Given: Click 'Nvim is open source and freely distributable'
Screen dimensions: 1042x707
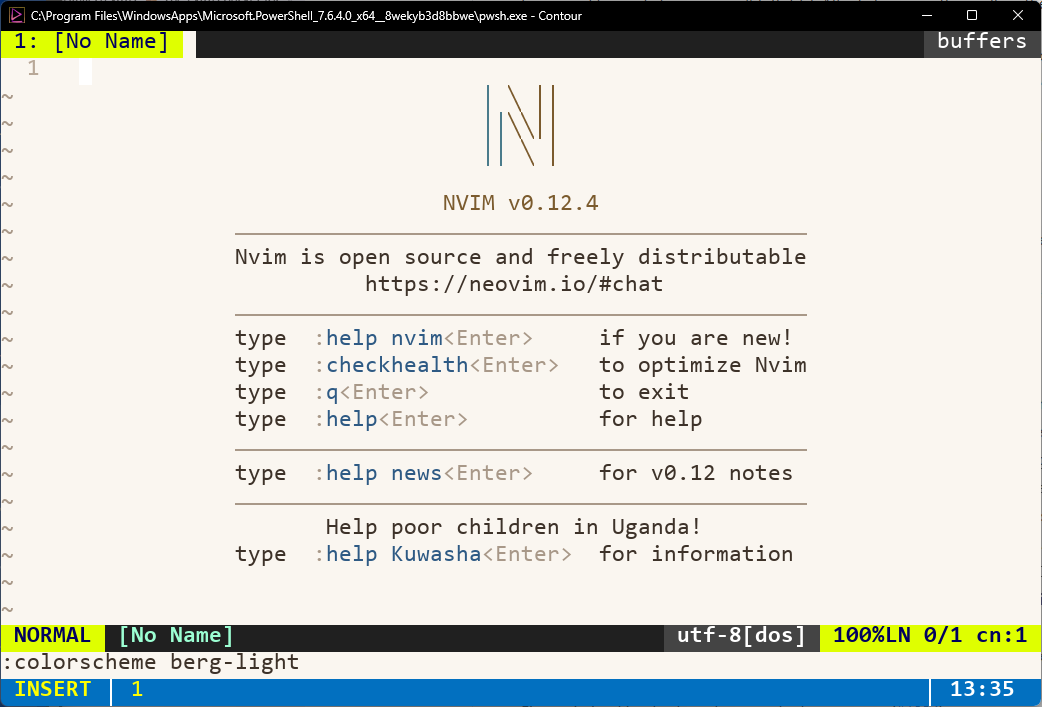Looking at the screenshot, I should click(520, 257).
